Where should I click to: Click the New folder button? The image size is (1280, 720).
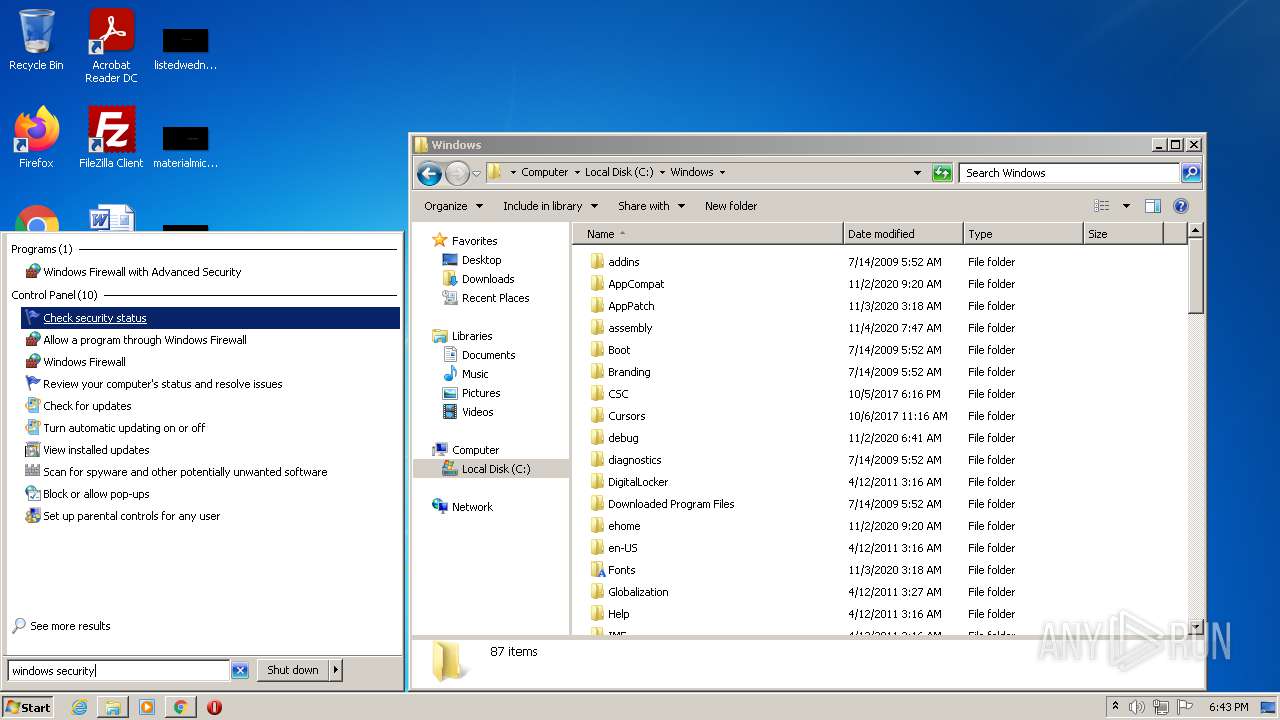731,206
